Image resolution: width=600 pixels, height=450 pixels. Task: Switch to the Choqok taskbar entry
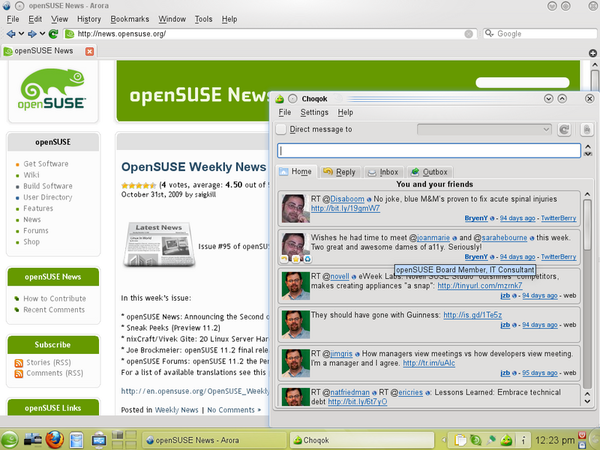(x=362, y=440)
